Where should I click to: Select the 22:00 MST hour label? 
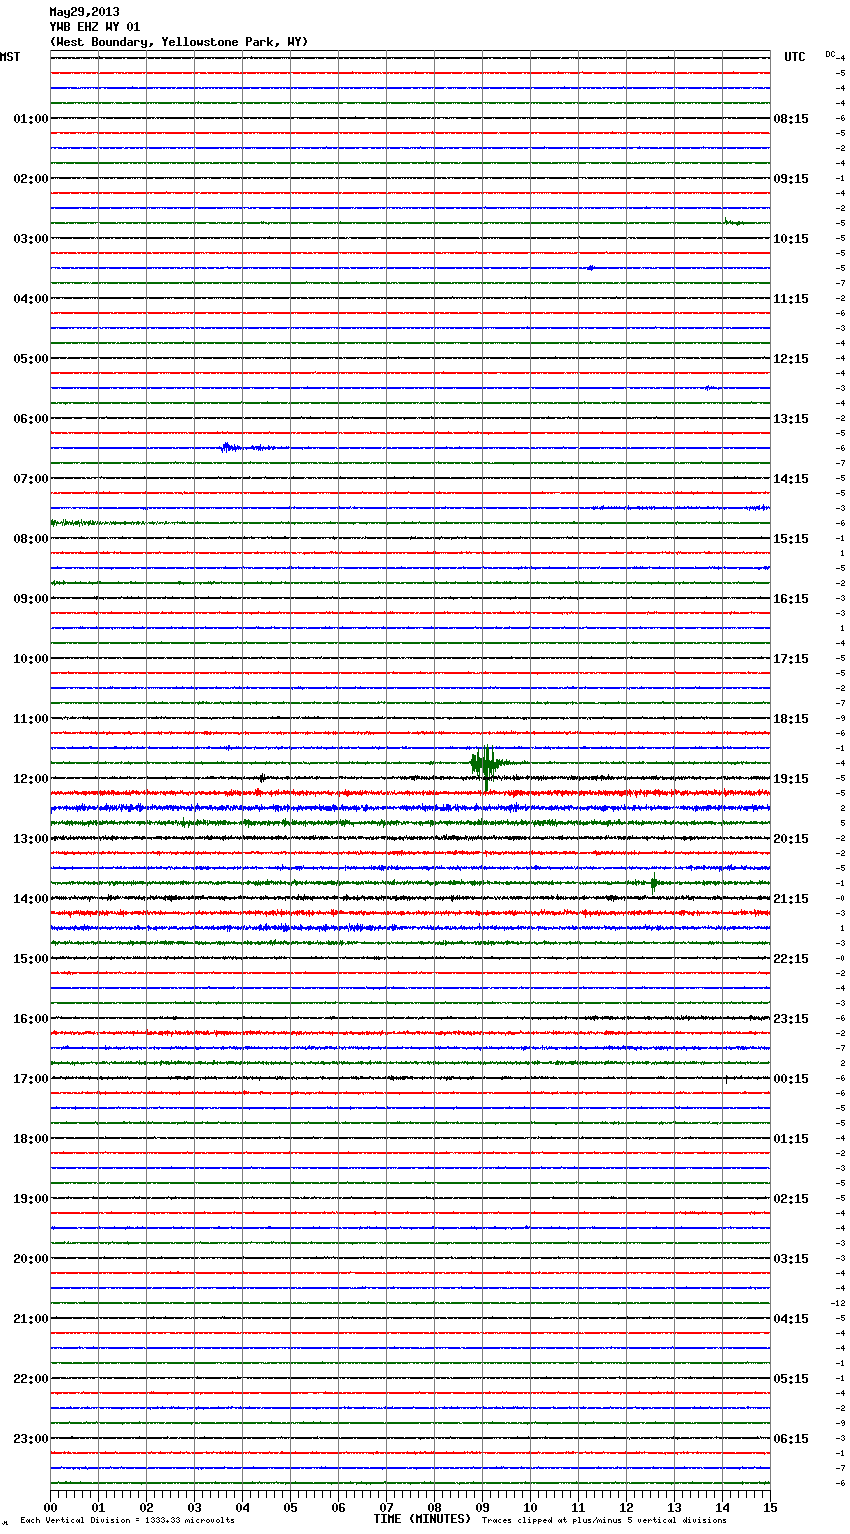click(31, 1379)
